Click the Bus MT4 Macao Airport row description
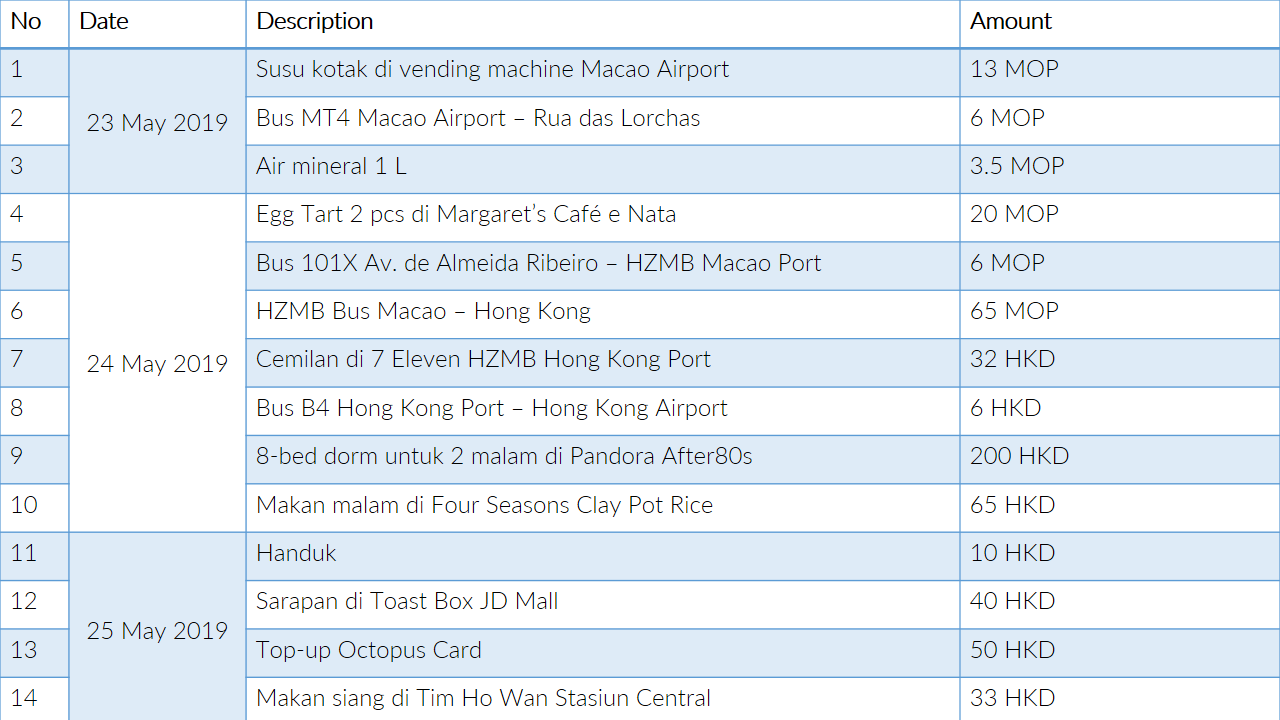1280x720 pixels. click(x=478, y=118)
